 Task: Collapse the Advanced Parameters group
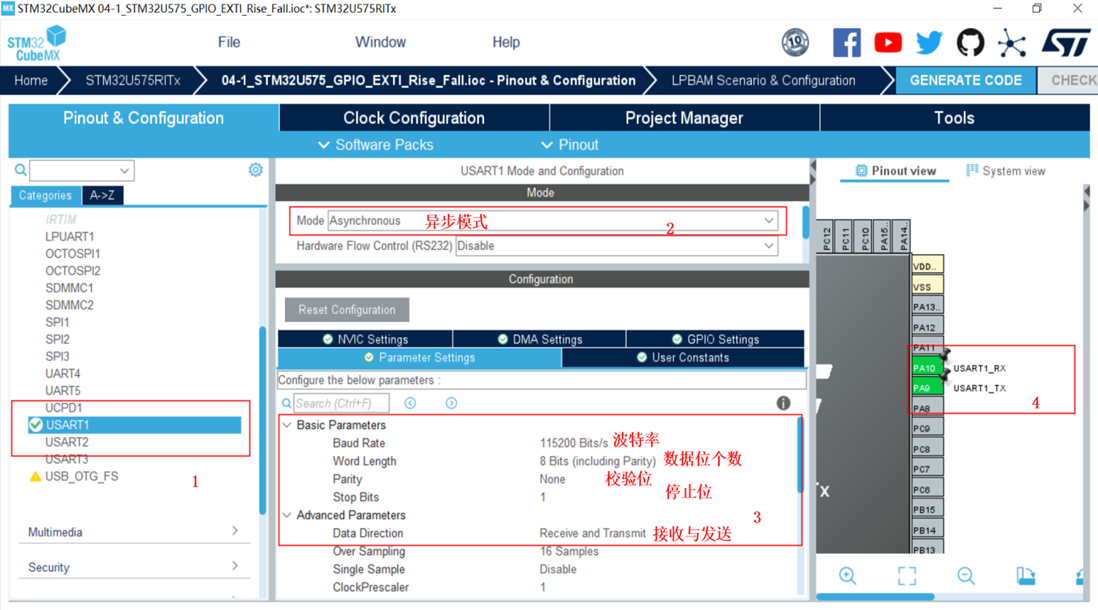point(287,515)
